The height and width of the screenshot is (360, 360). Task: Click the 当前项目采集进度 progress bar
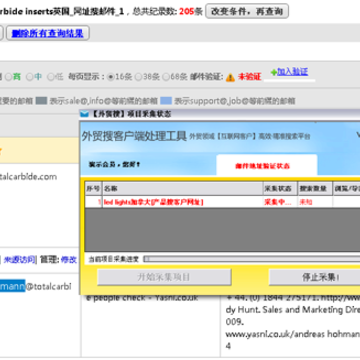coord(252,259)
